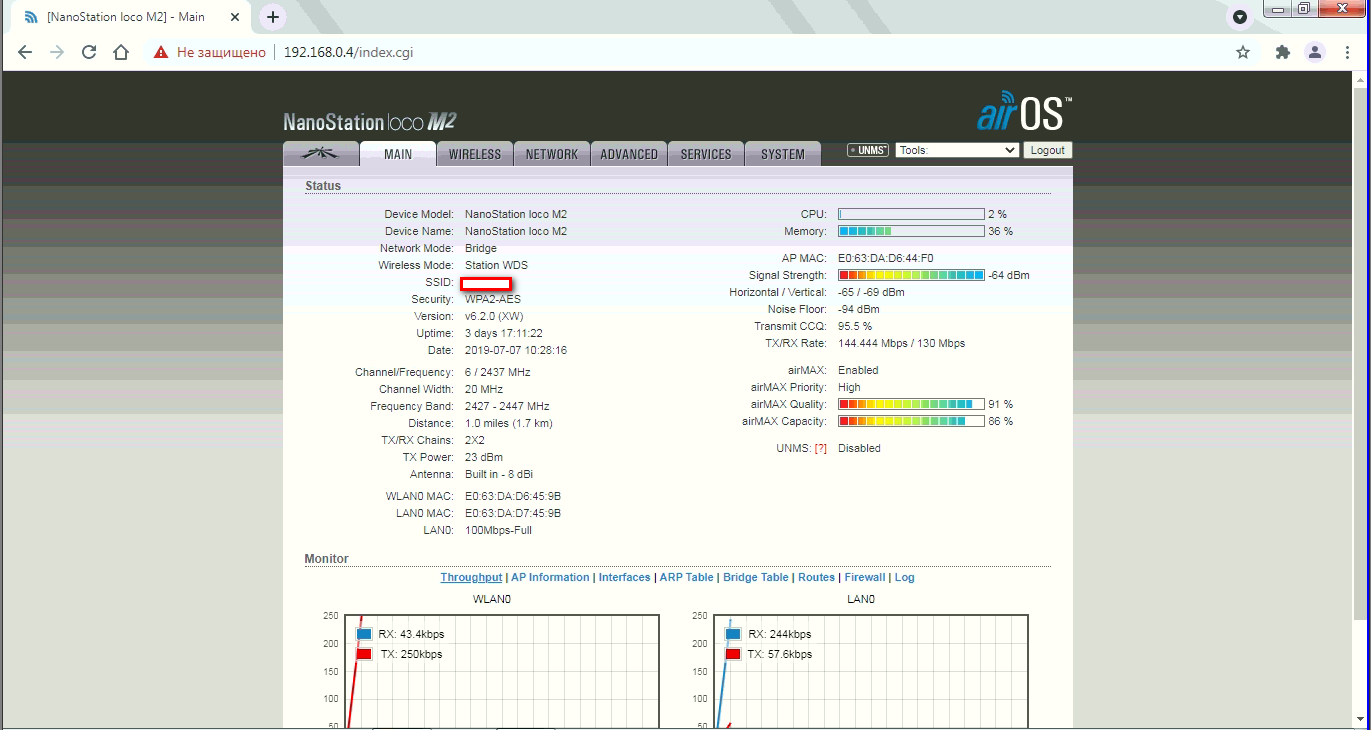Click the LAN0 throughput graph
The height and width of the screenshot is (730, 1371).
click(x=871, y=671)
